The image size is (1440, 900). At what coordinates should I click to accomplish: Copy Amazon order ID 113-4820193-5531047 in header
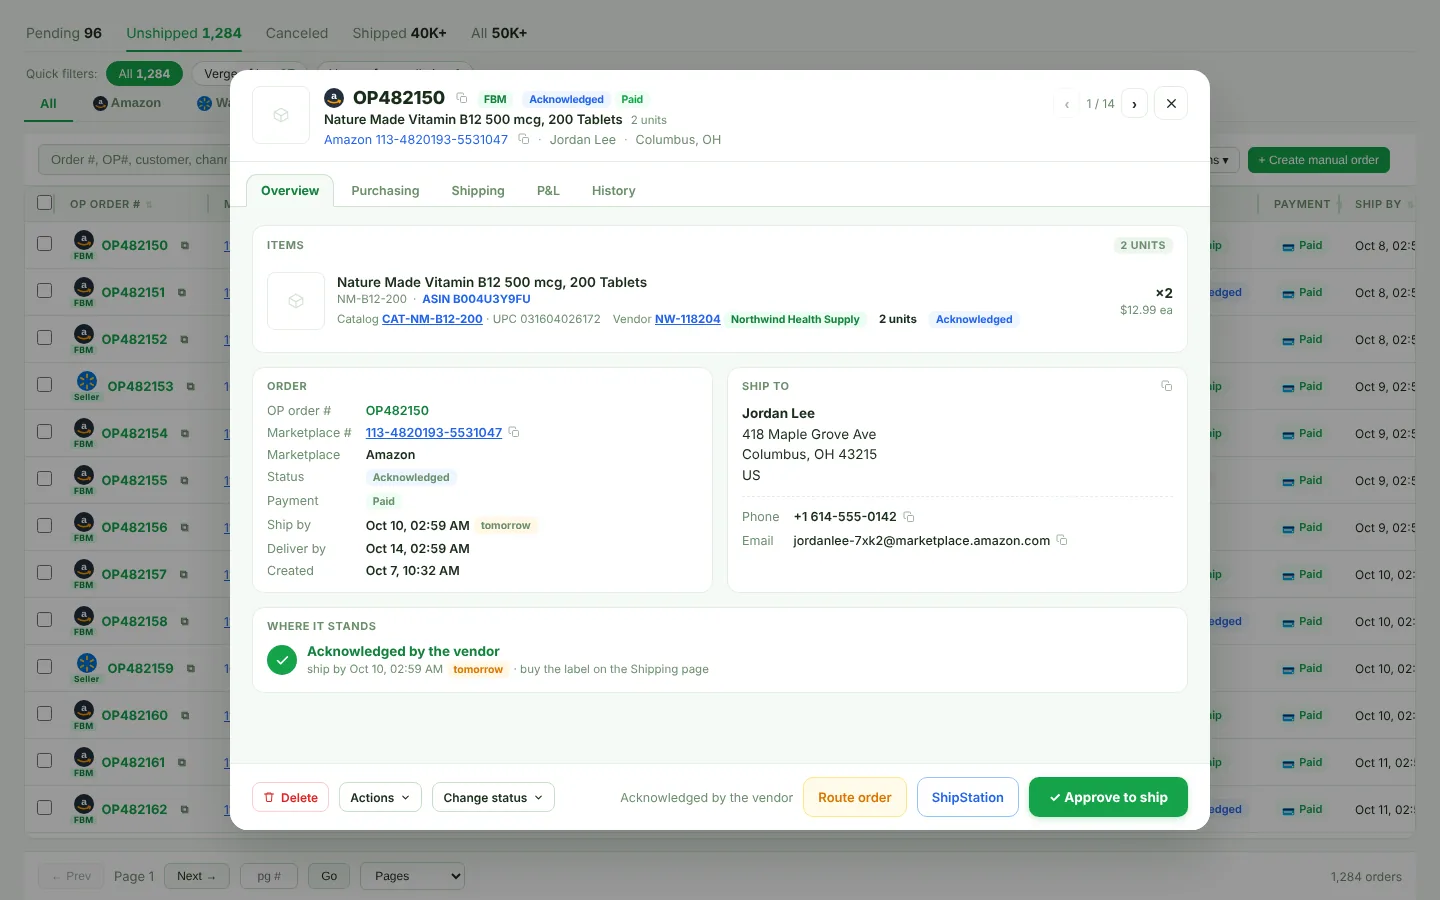pyautogui.click(x=523, y=139)
